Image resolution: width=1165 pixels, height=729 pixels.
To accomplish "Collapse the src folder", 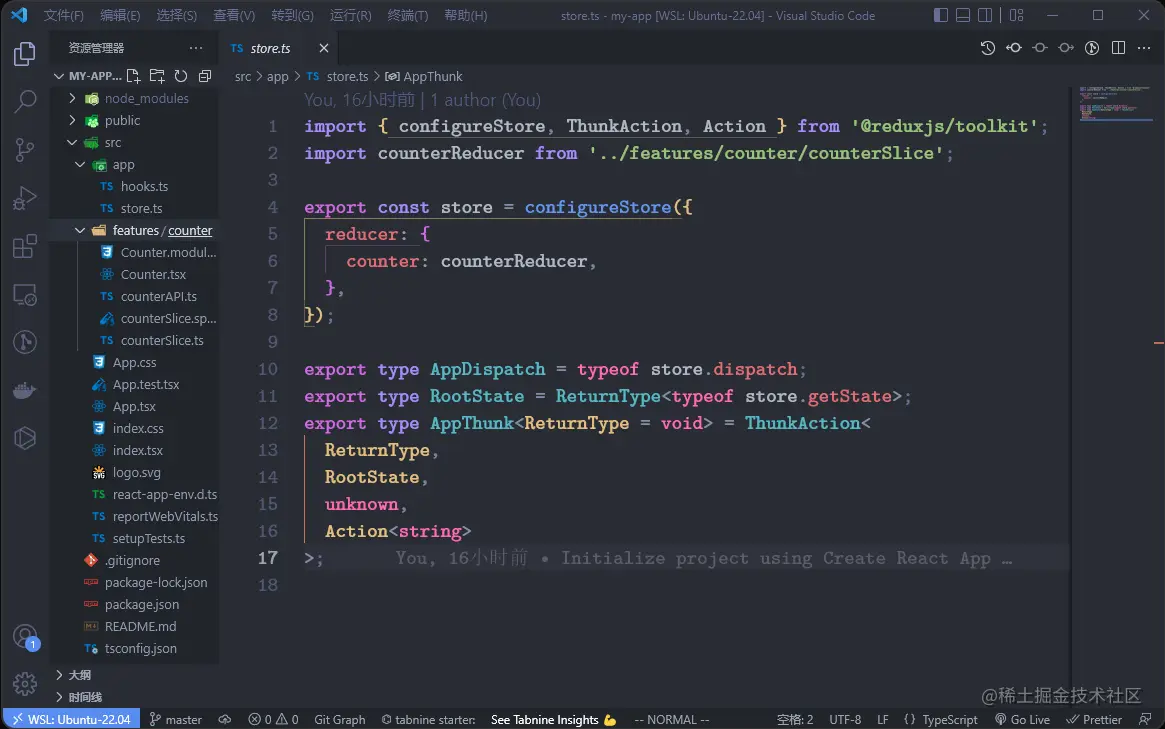I will [x=134, y=143].
